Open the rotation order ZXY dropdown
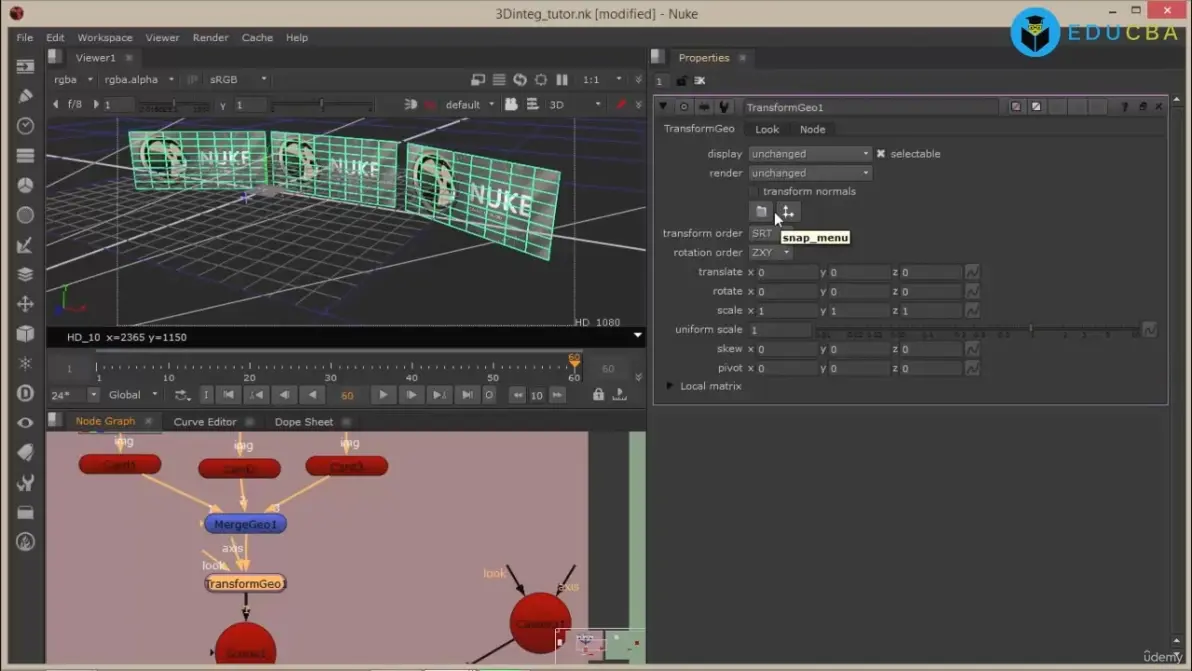 [770, 253]
